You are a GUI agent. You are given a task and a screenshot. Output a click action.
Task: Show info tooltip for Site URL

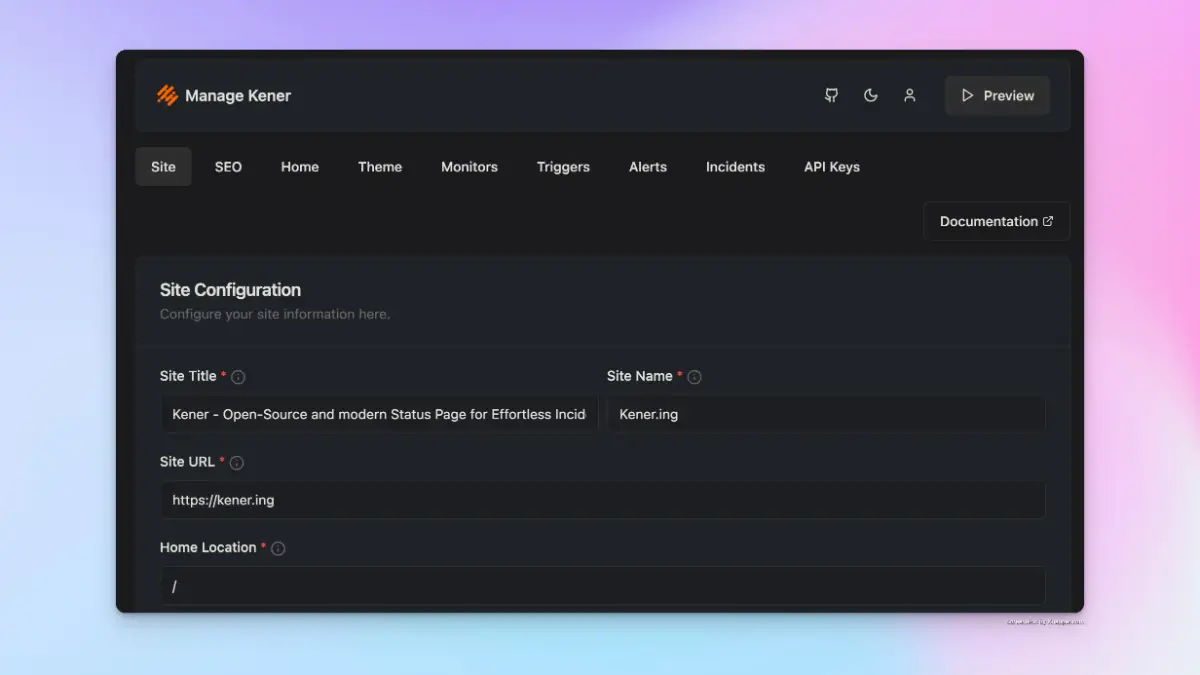click(x=237, y=463)
